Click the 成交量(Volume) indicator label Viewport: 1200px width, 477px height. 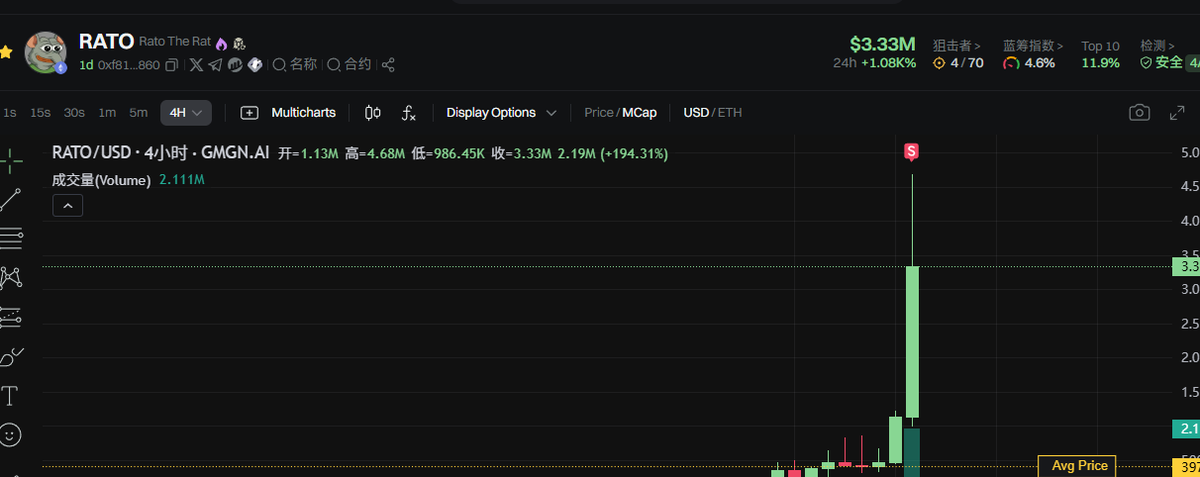(x=101, y=180)
